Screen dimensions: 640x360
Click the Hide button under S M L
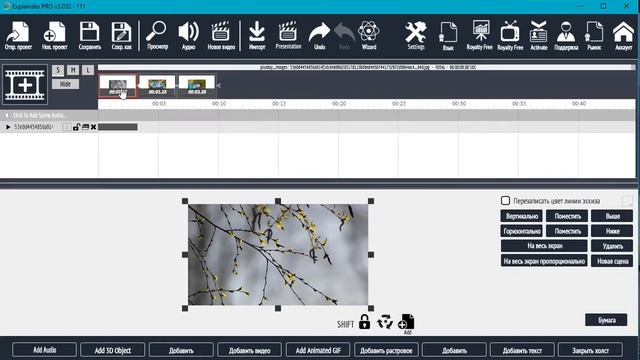[65, 84]
